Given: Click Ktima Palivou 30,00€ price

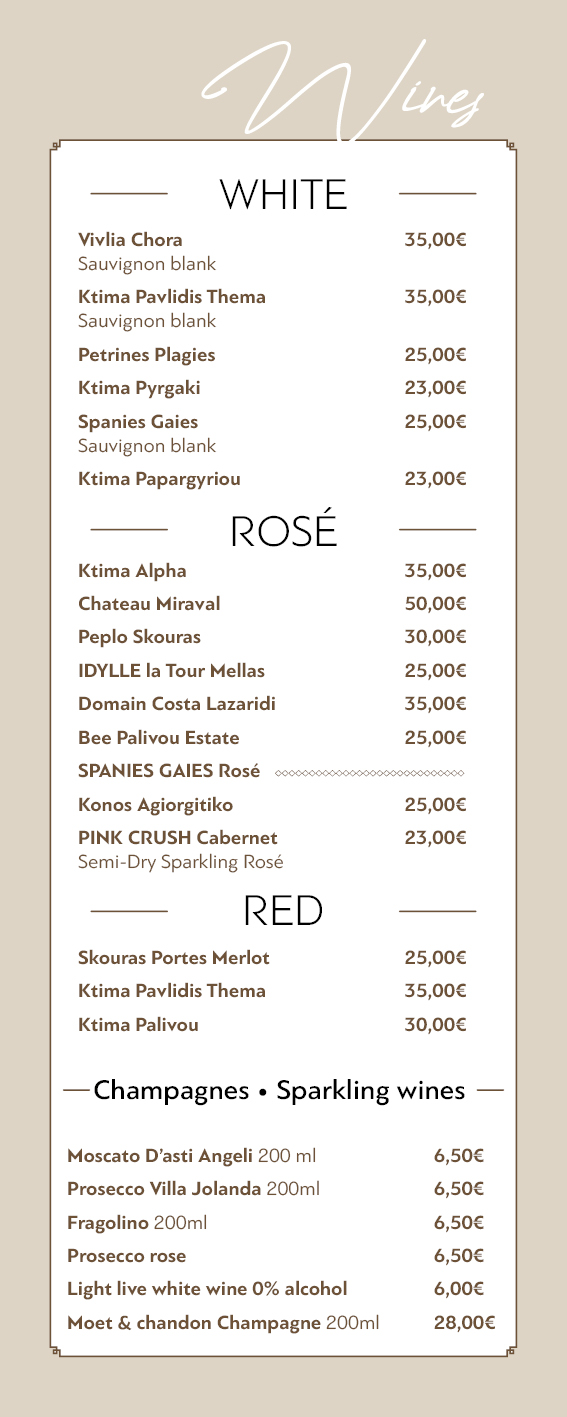Looking at the screenshot, I should pyautogui.click(x=436, y=1024).
